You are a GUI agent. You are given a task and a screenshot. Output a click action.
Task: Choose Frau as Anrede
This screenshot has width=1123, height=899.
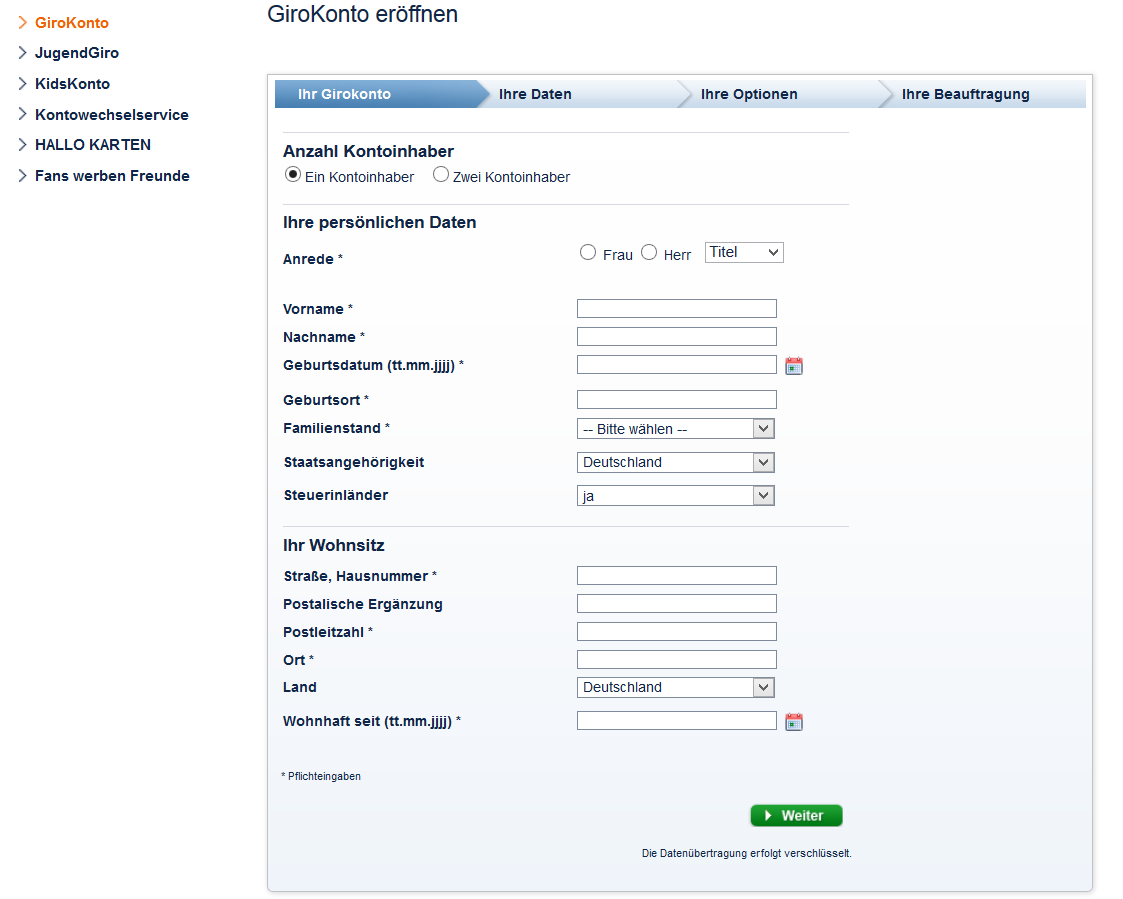click(587, 252)
